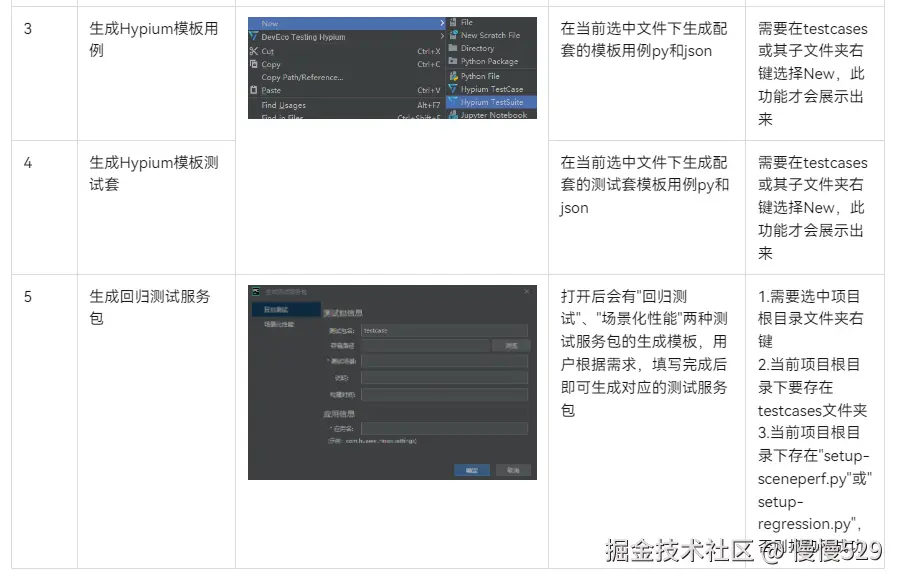Click the Python File icon
The image size is (901, 583).
click(x=453, y=76)
